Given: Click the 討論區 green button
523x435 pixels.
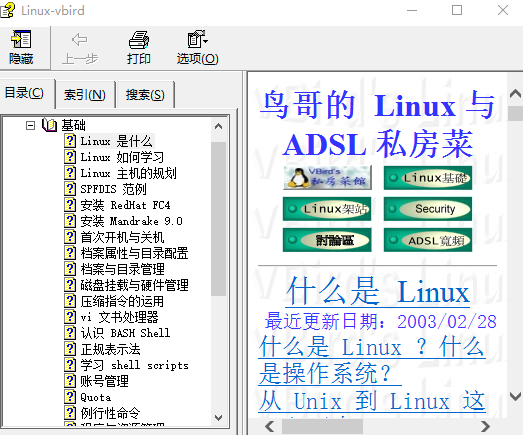Looking at the screenshot, I should click(x=327, y=240).
